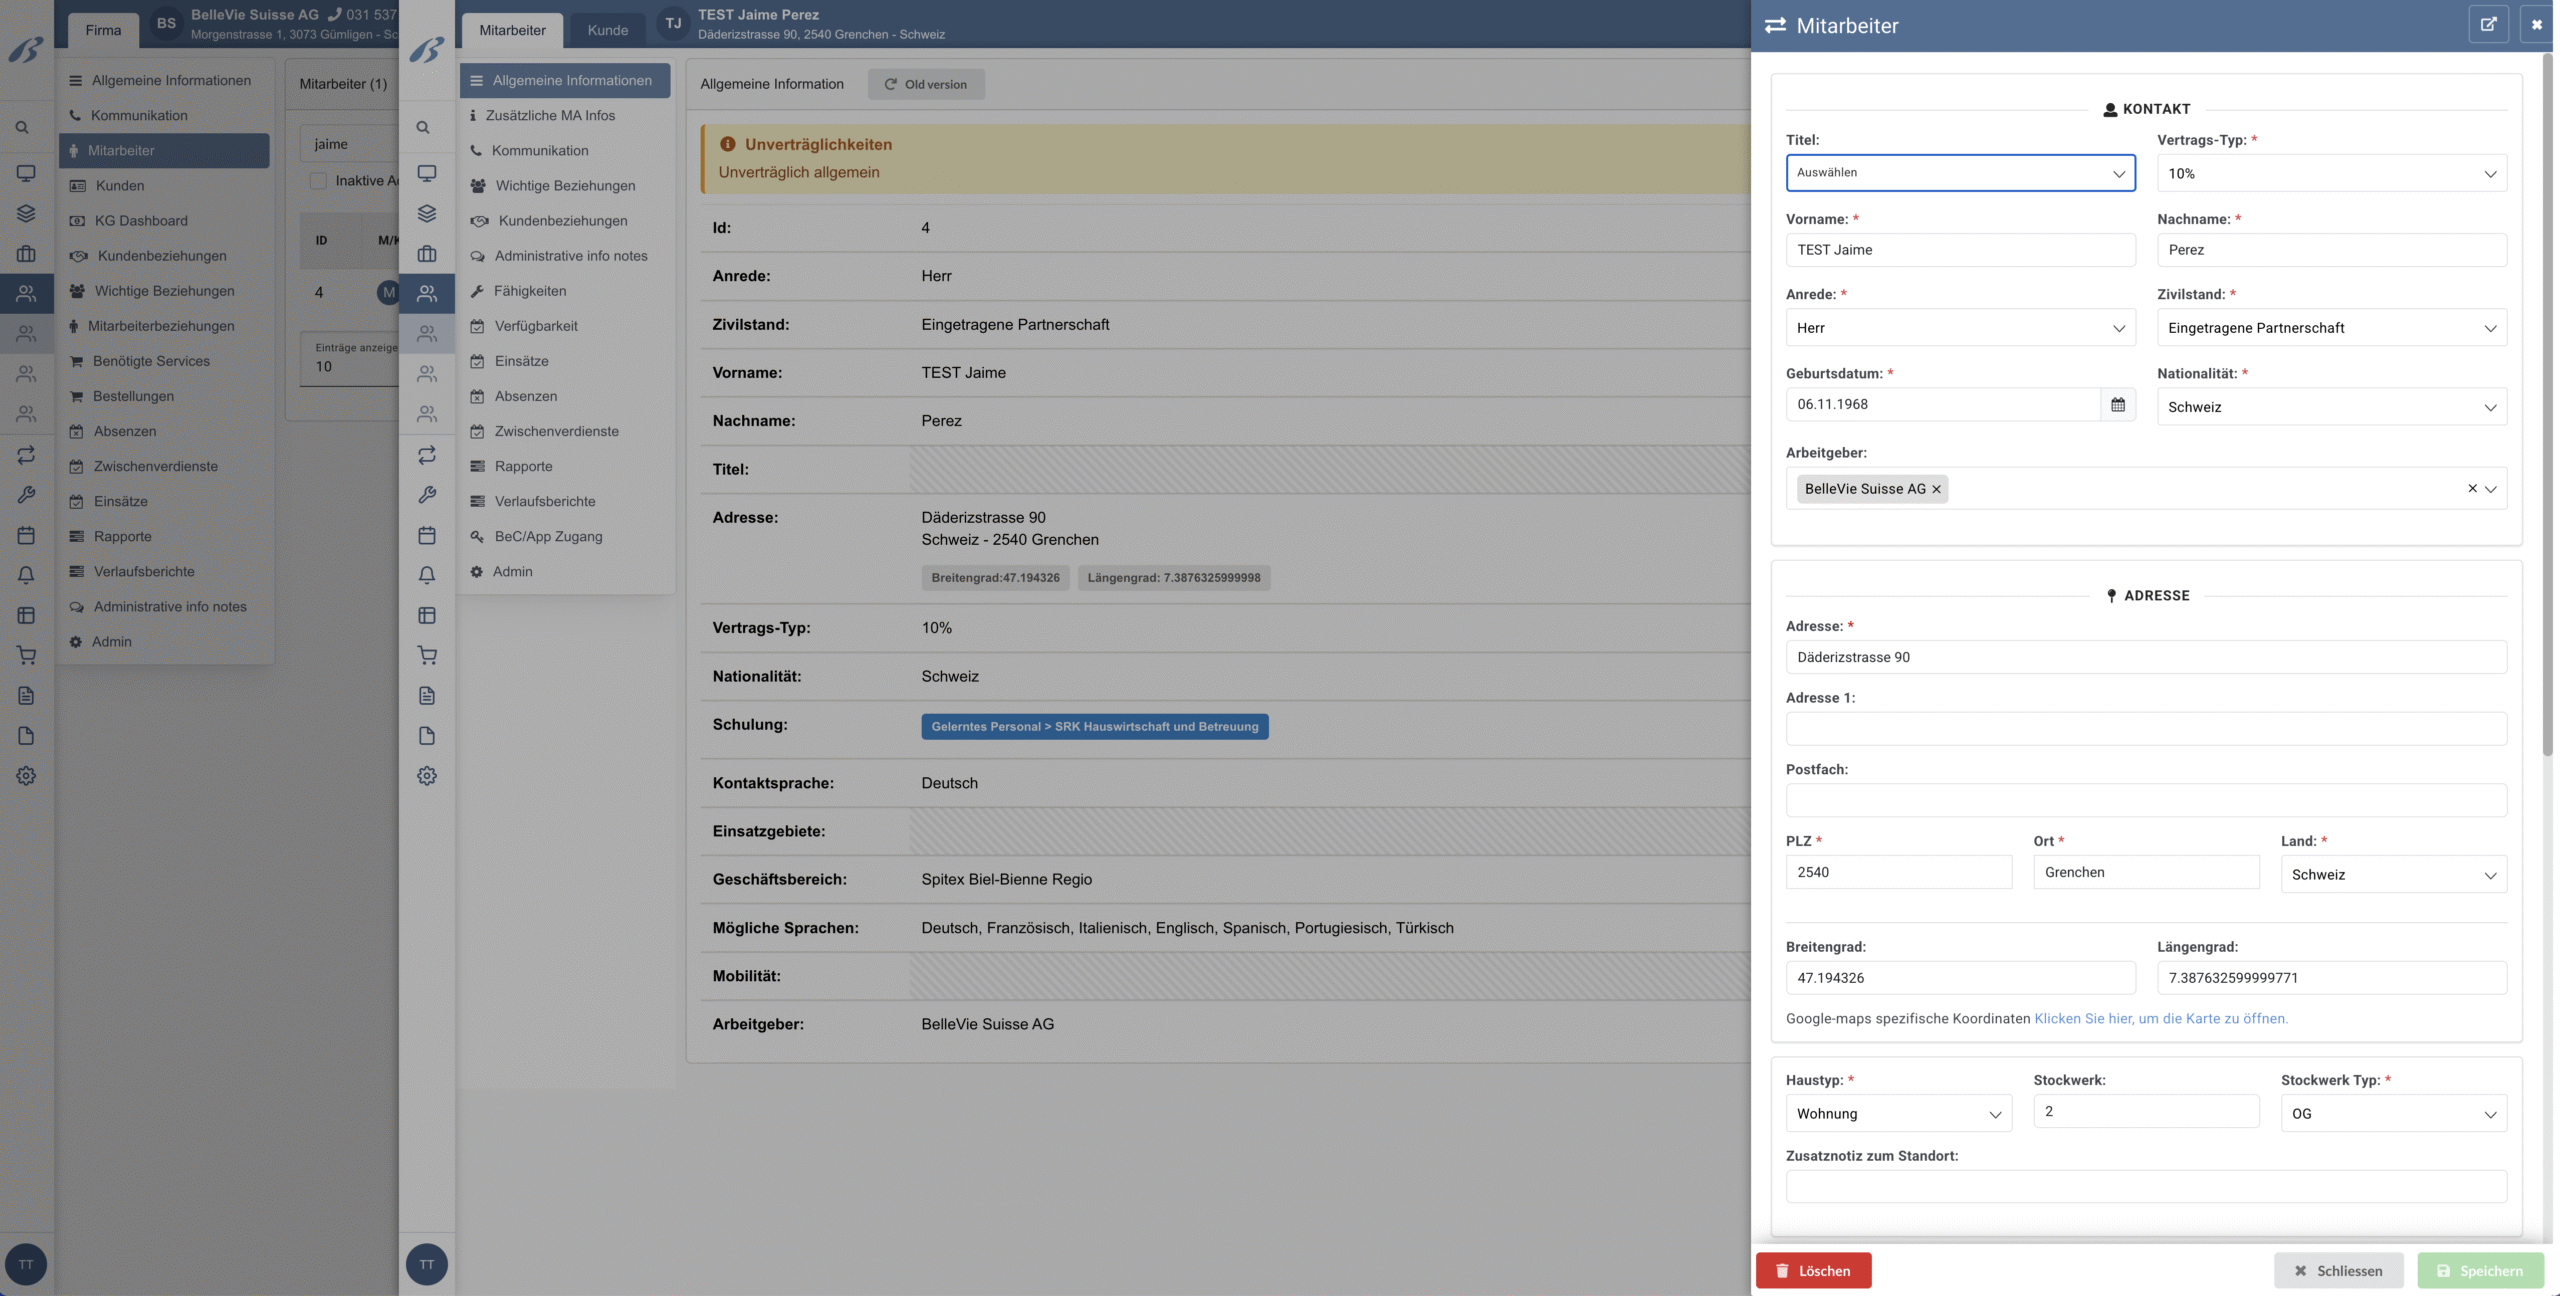Click the link to open the Google map
Image resolution: width=2560 pixels, height=1296 pixels.
pos(2160,1018)
